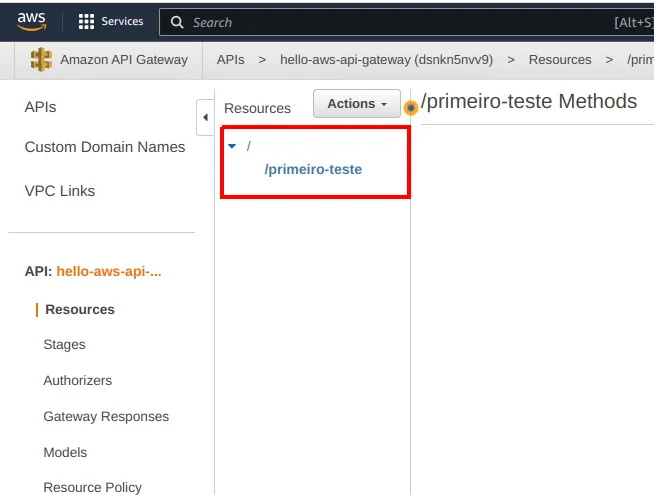Screen dimensions: 654x495
Task: Select Resources under the API section
Action: [x=80, y=309]
